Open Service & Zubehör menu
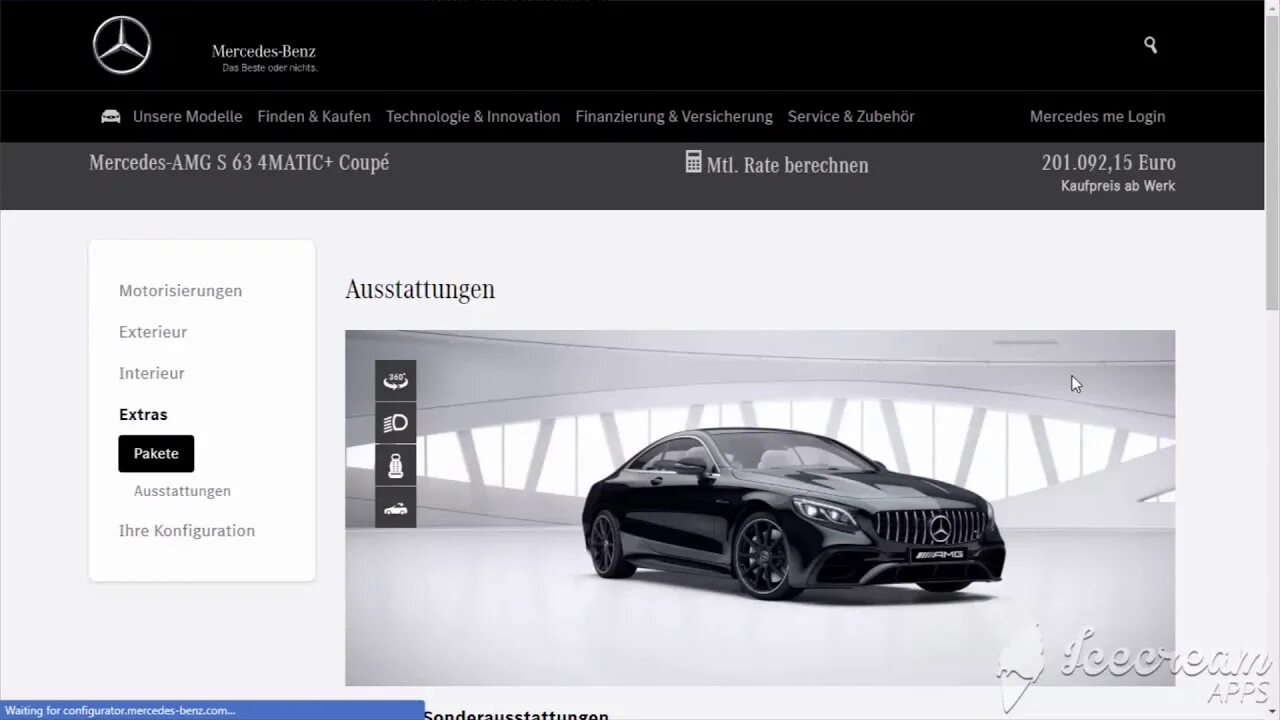Screen dimensions: 1280x720 point(851,116)
